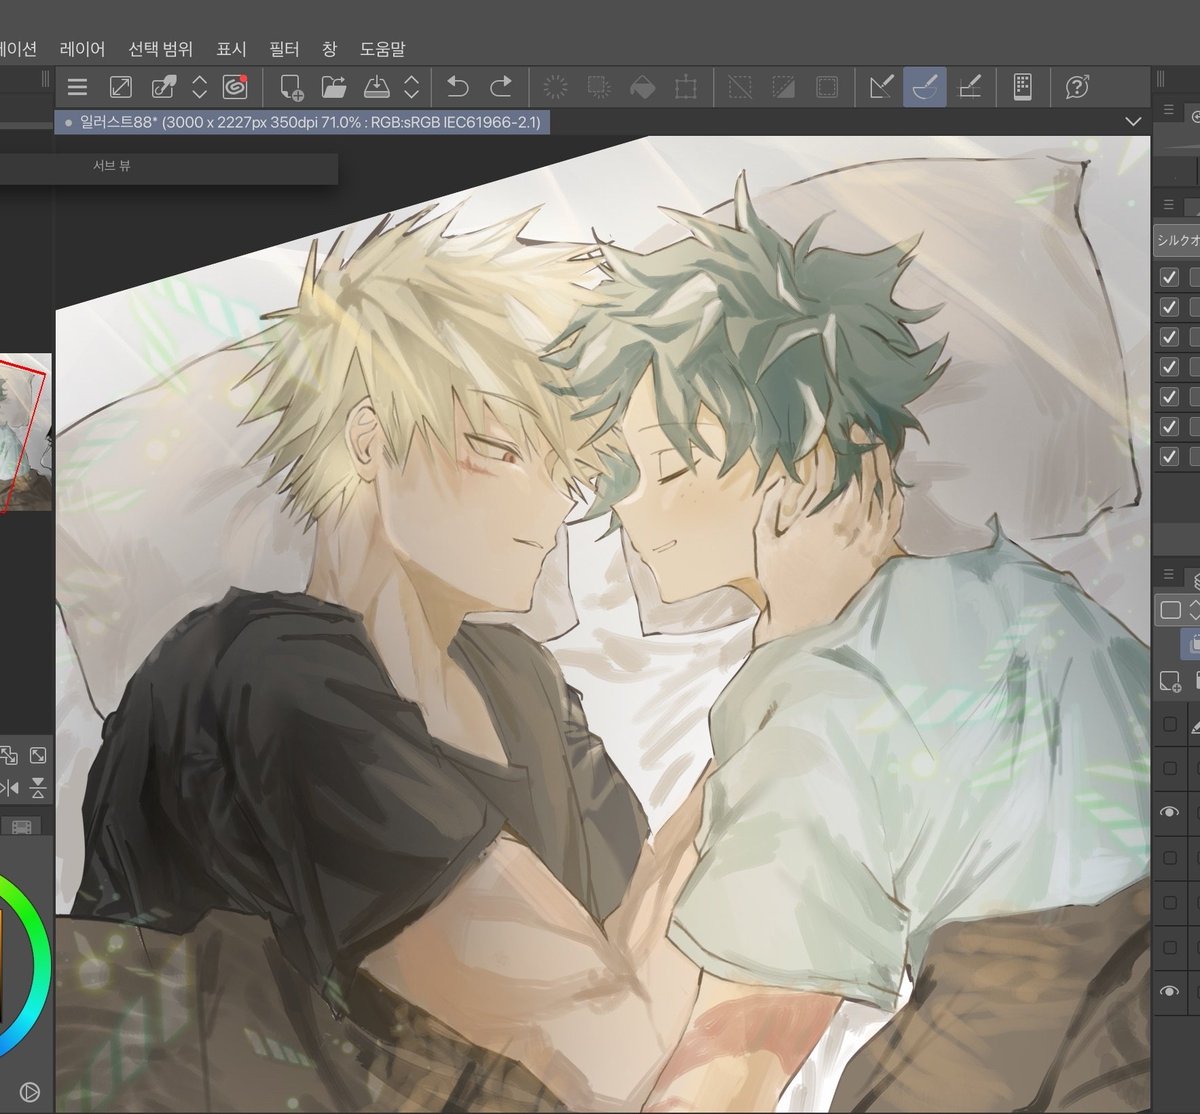
Task: Click the Fill bucket icon
Action: click(x=642, y=87)
